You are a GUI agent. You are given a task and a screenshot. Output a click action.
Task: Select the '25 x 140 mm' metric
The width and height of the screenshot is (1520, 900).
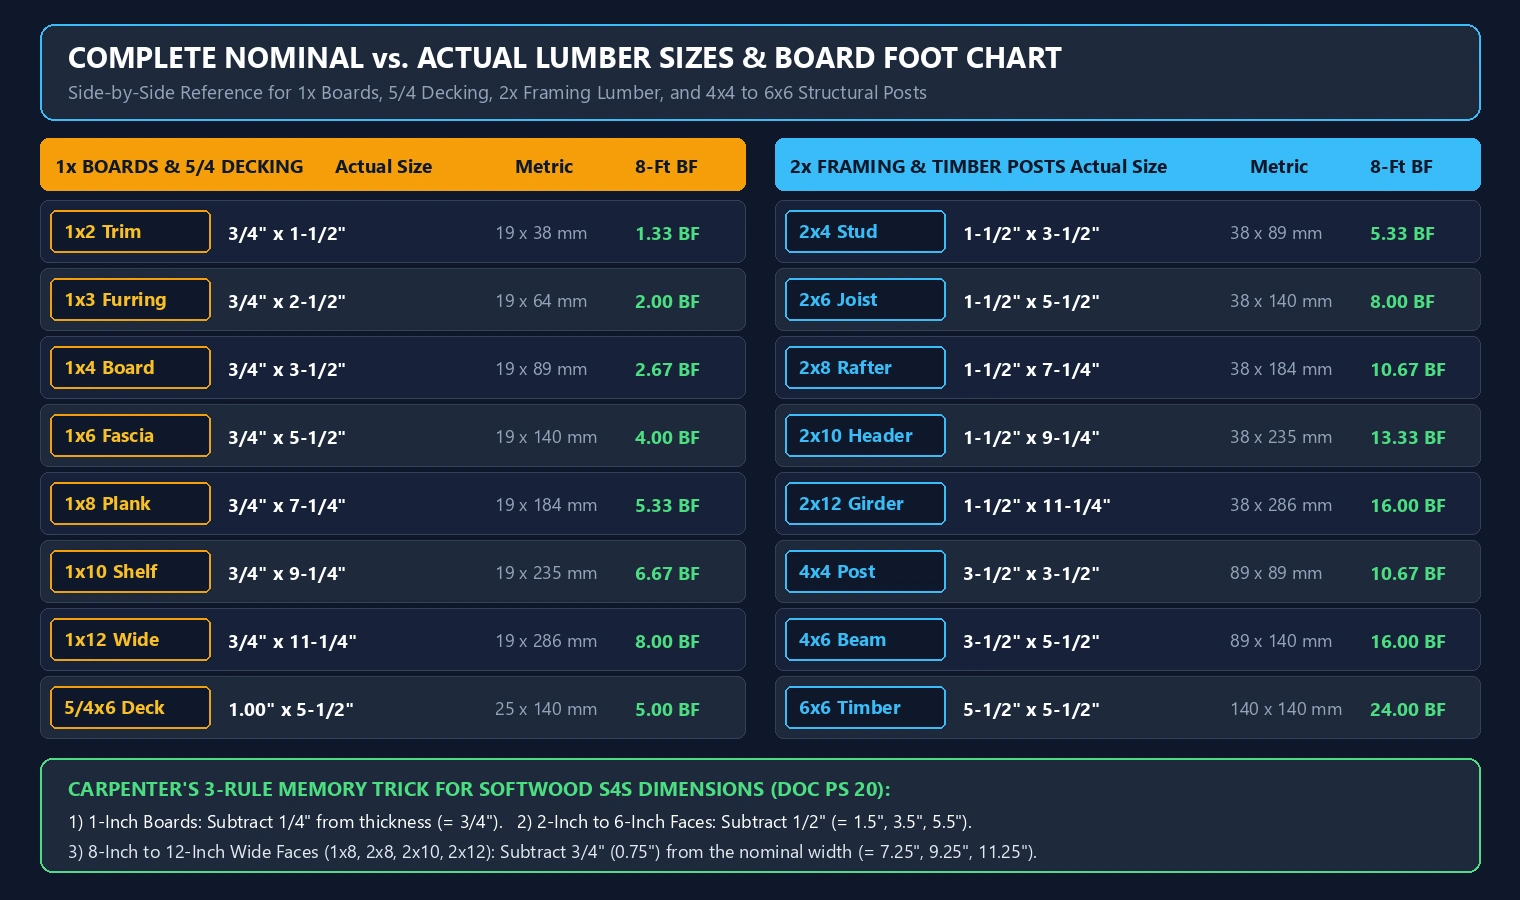pyautogui.click(x=546, y=709)
